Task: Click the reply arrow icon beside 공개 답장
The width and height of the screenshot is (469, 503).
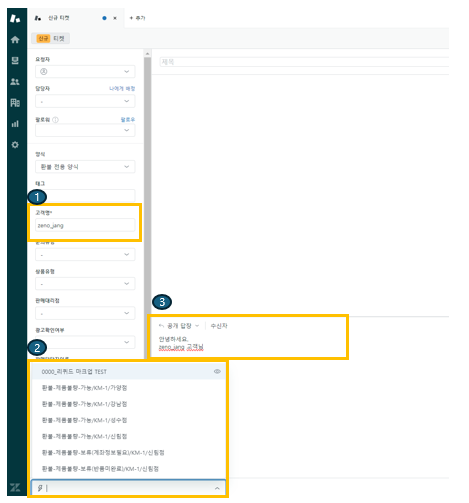Action: tap(162, 326)
